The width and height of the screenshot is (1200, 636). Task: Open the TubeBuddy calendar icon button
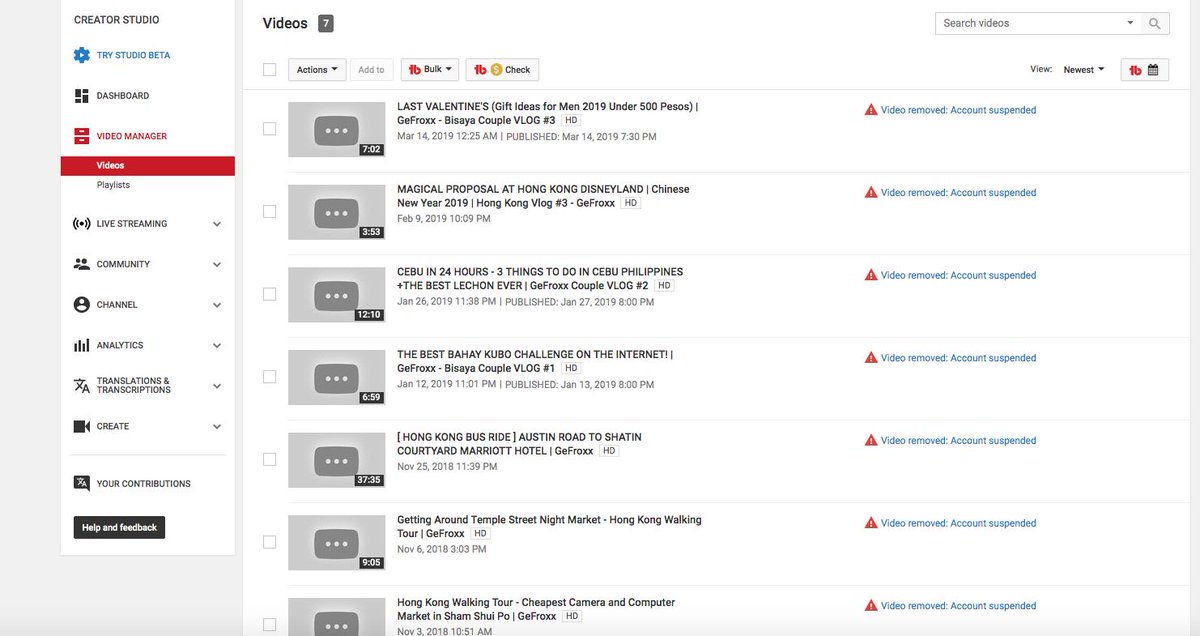coord(1145,70)
